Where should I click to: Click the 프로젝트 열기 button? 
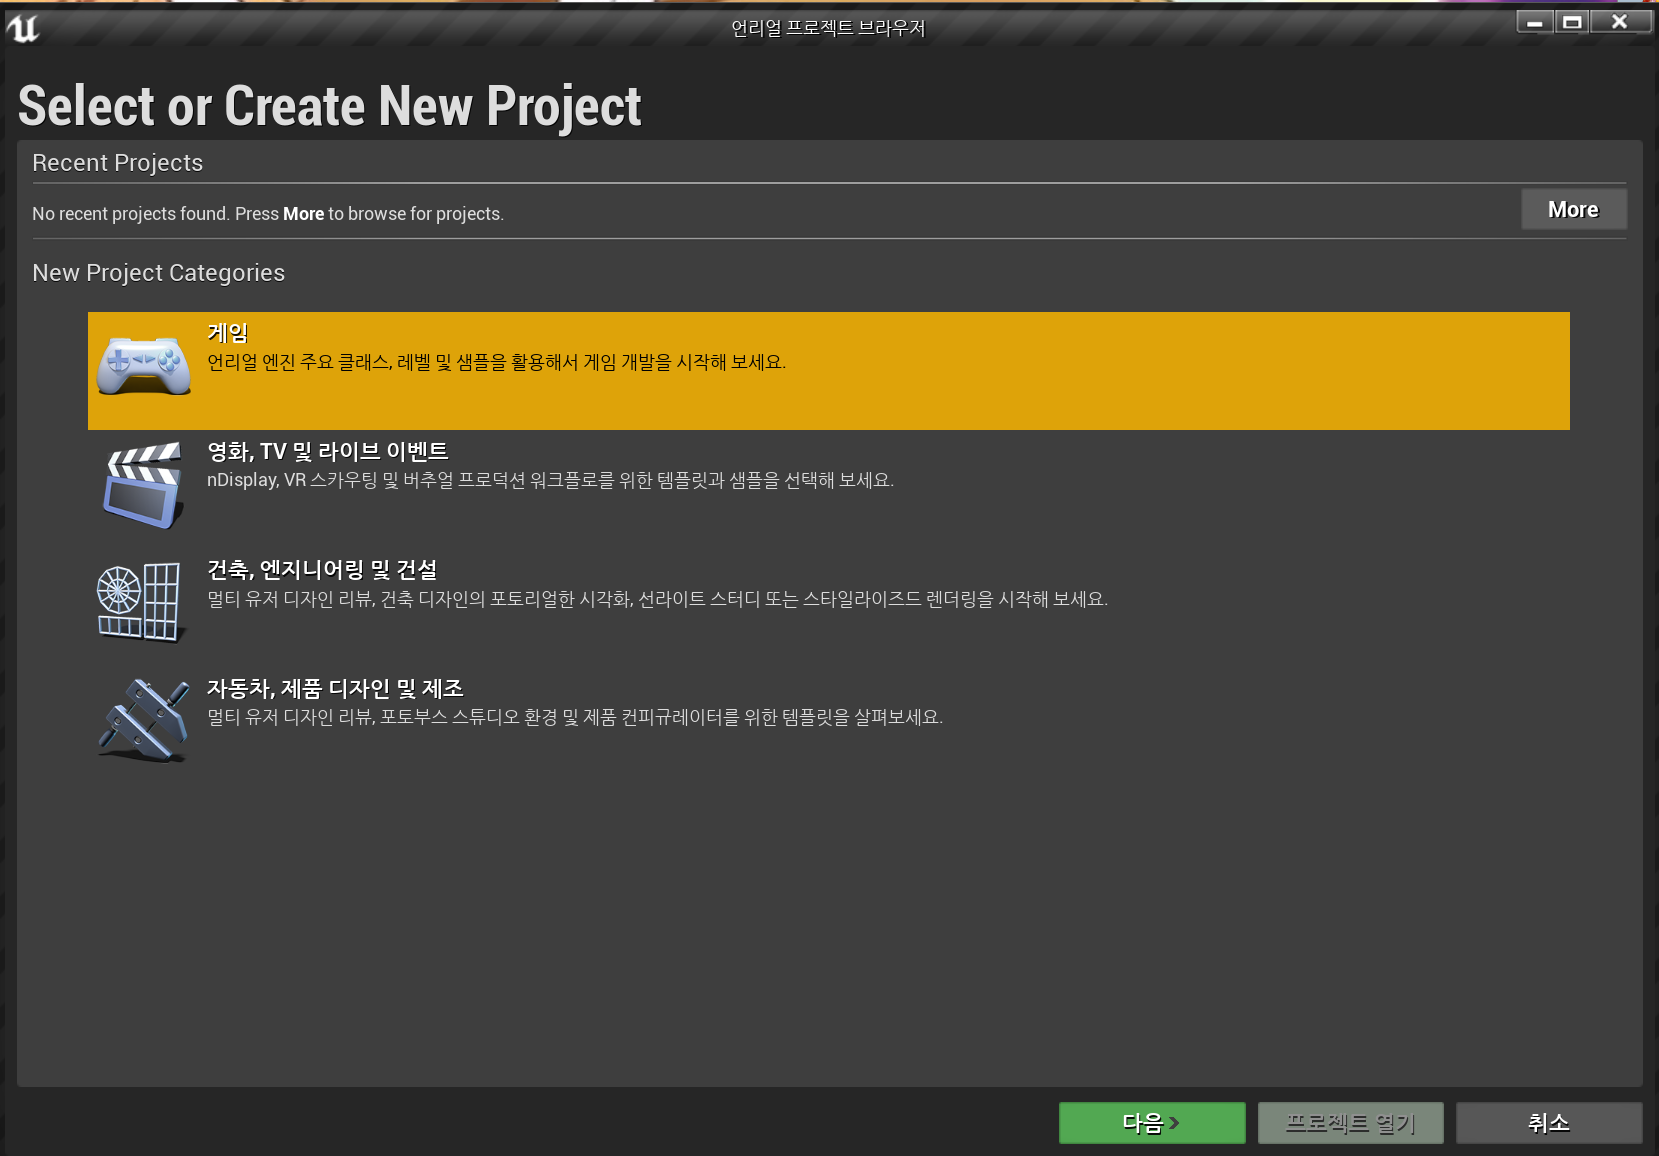[x=1351, y=1123]
